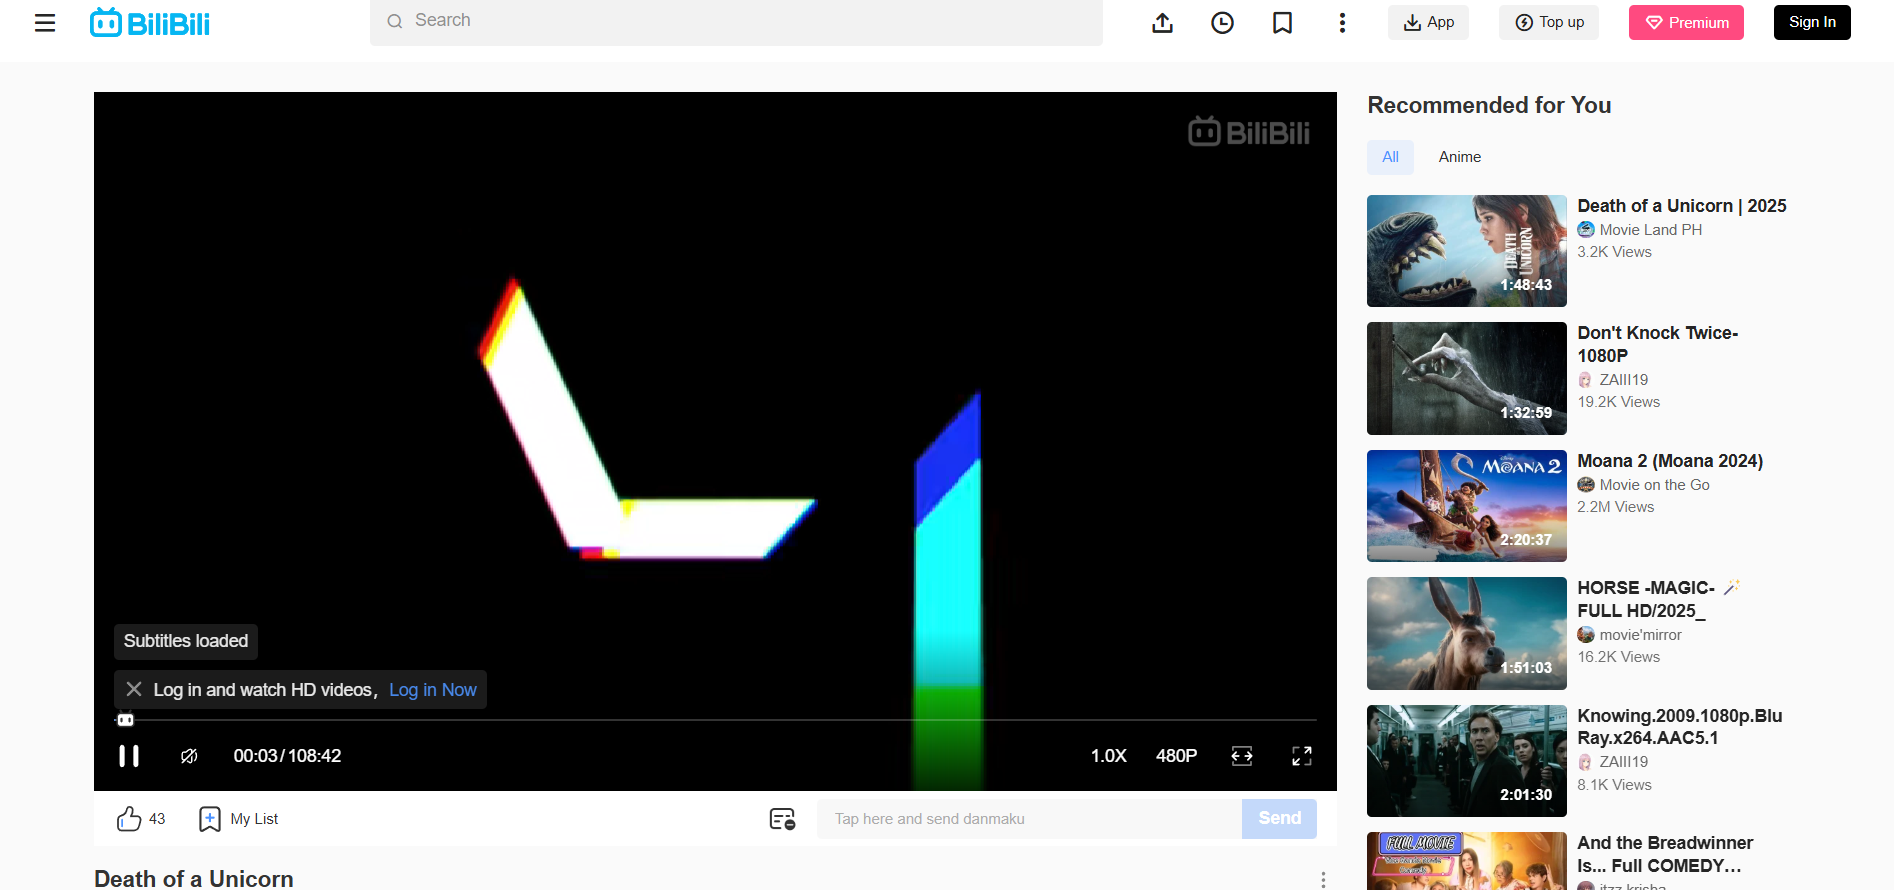Screen dimensions: 1894x890
Task: Open Movie on the Go channel
Action: pos(1654,485)
